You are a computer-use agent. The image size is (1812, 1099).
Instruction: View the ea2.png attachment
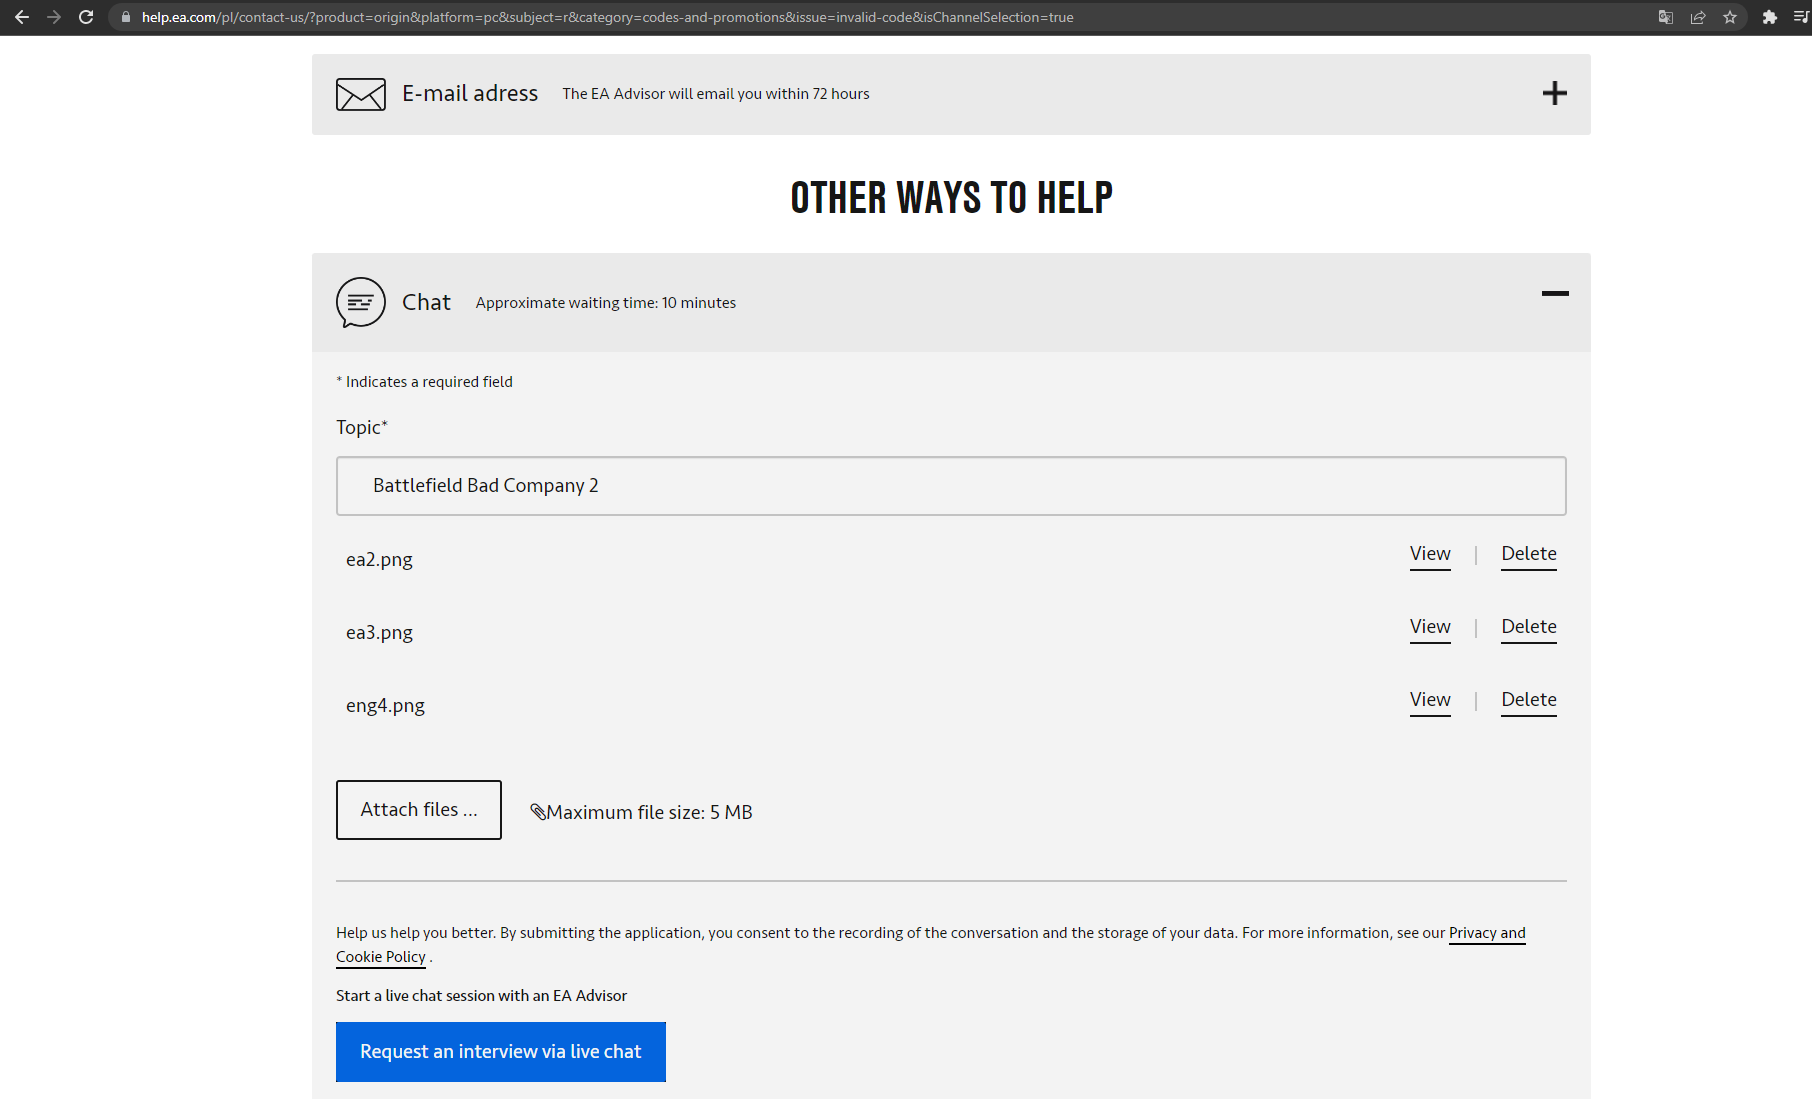pos(1430,554)
